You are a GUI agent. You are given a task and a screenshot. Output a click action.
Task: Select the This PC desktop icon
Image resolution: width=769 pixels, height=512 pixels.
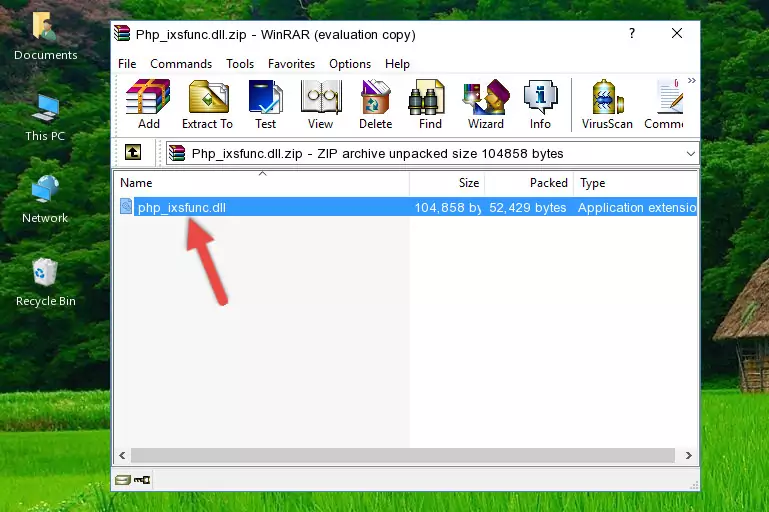45,118
